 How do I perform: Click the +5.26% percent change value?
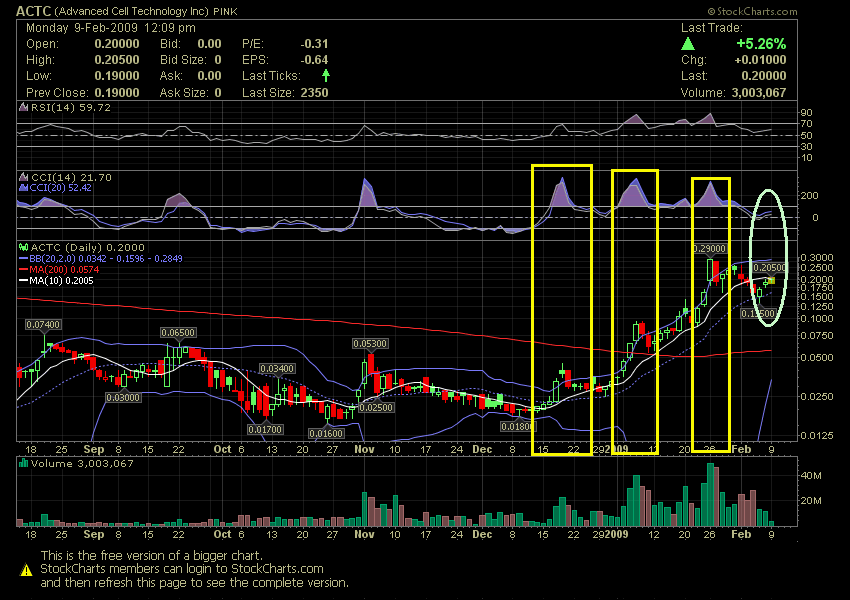coord(760,44)
